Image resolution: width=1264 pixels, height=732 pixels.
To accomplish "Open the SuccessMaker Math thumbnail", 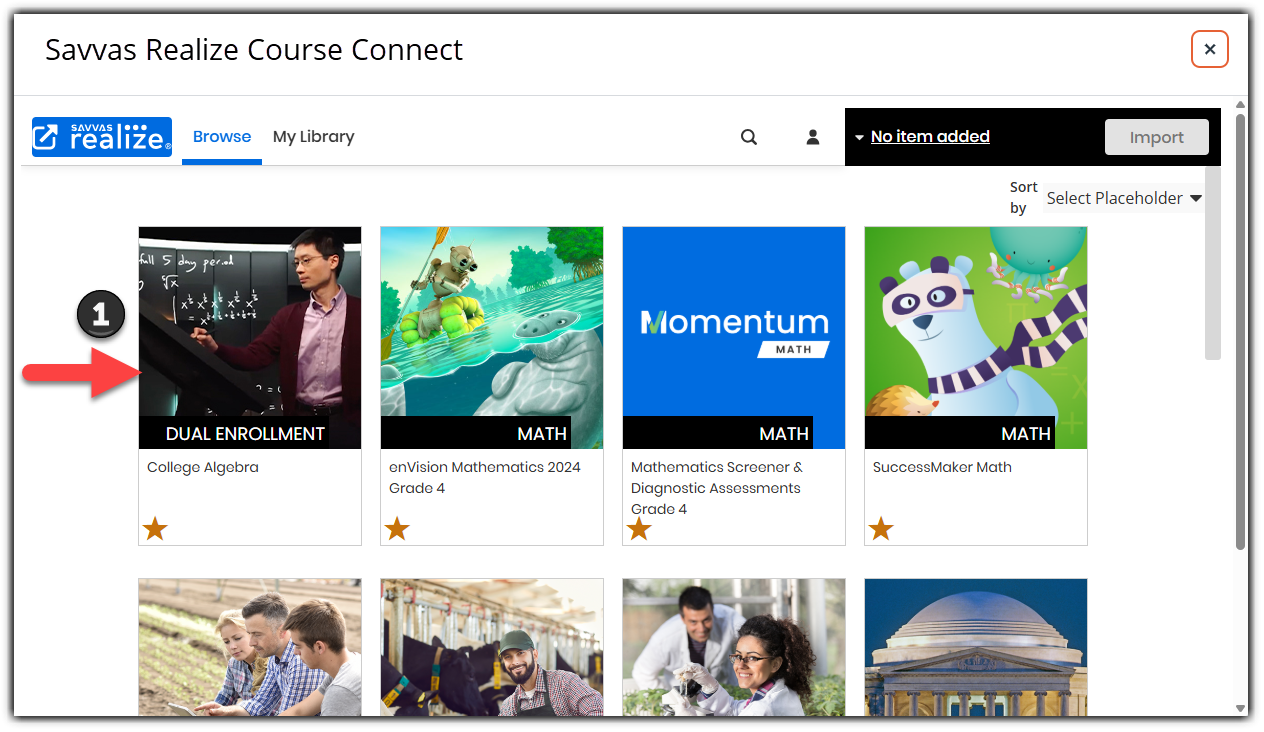I will [x=976, y=337].
